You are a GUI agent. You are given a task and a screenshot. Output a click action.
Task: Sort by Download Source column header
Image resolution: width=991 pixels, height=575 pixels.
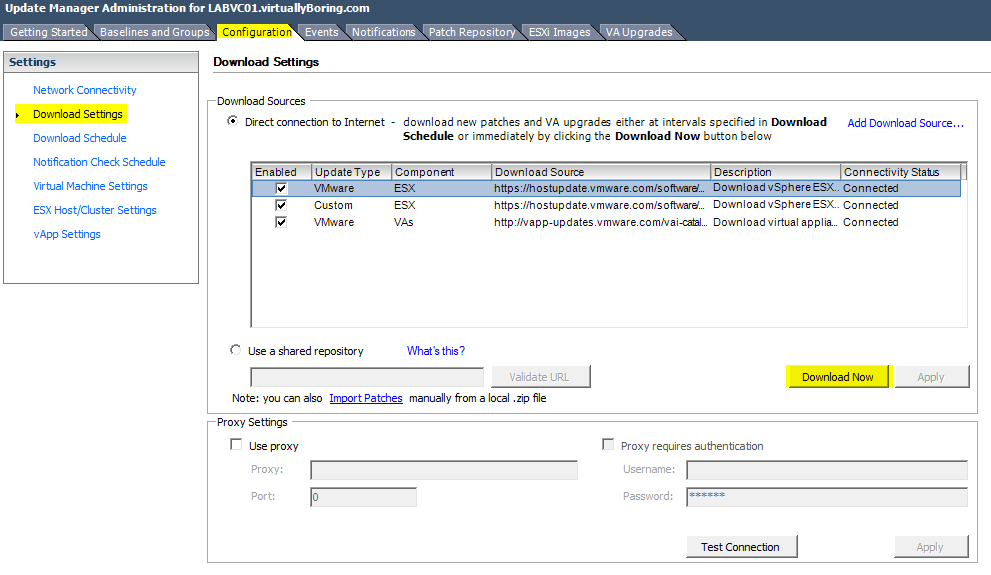601,172
